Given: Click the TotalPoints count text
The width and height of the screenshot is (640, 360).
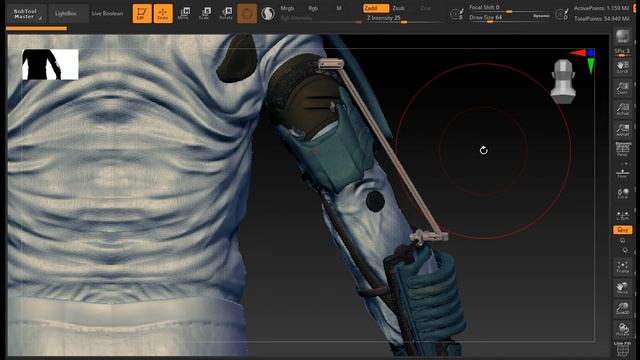Looking at the screenshot, I should pos(602,19).
